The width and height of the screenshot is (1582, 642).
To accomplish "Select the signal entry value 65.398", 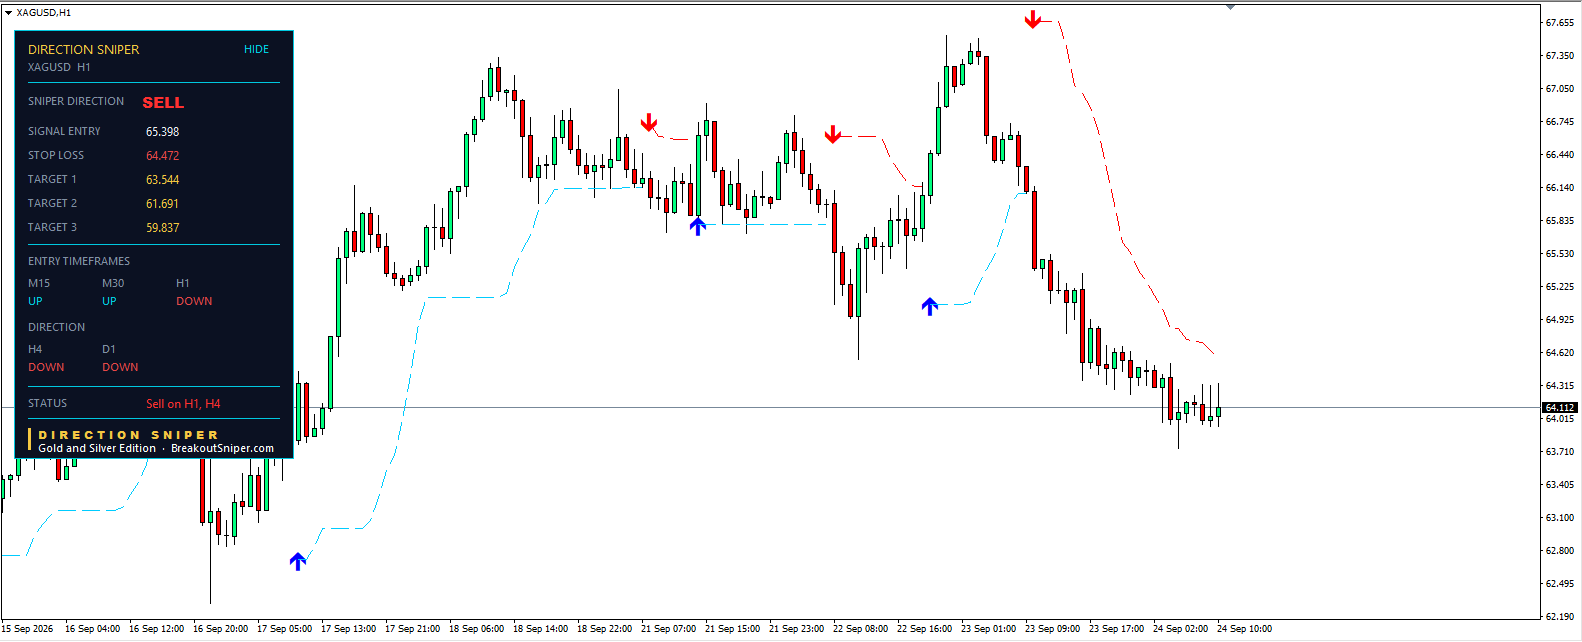I will 162,131.
